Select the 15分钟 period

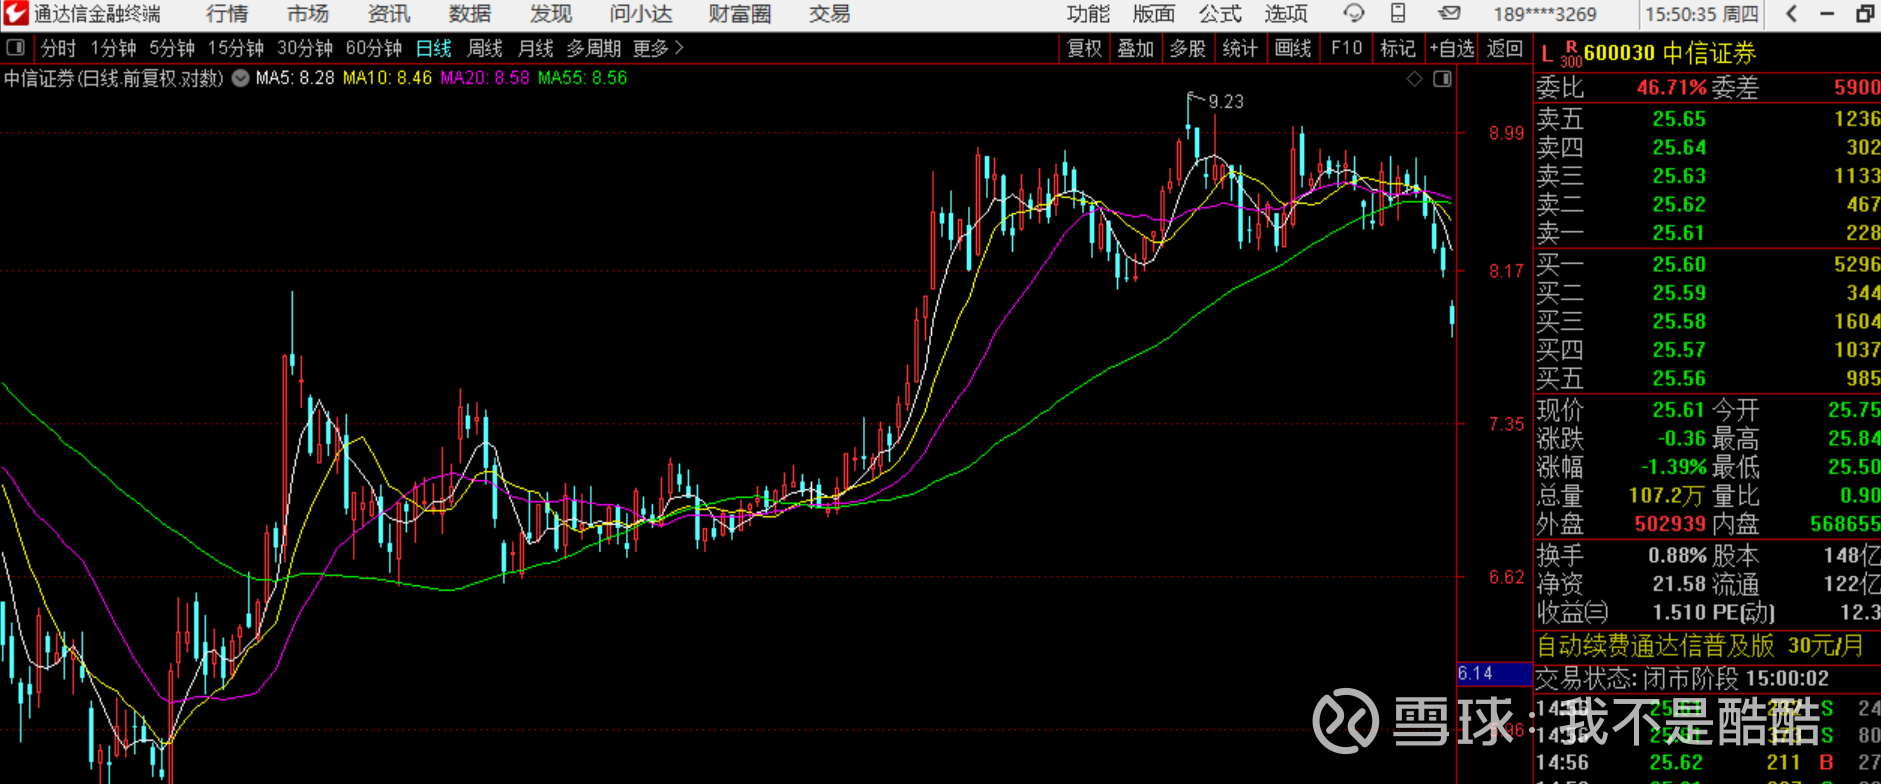236,48
